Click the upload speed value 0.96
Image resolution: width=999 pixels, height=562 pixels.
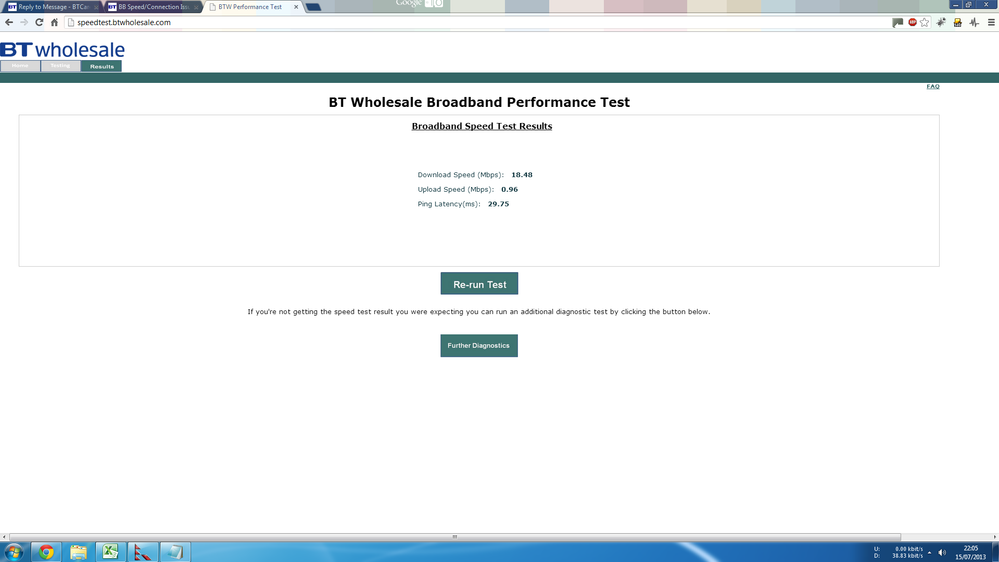pos(509,189)
